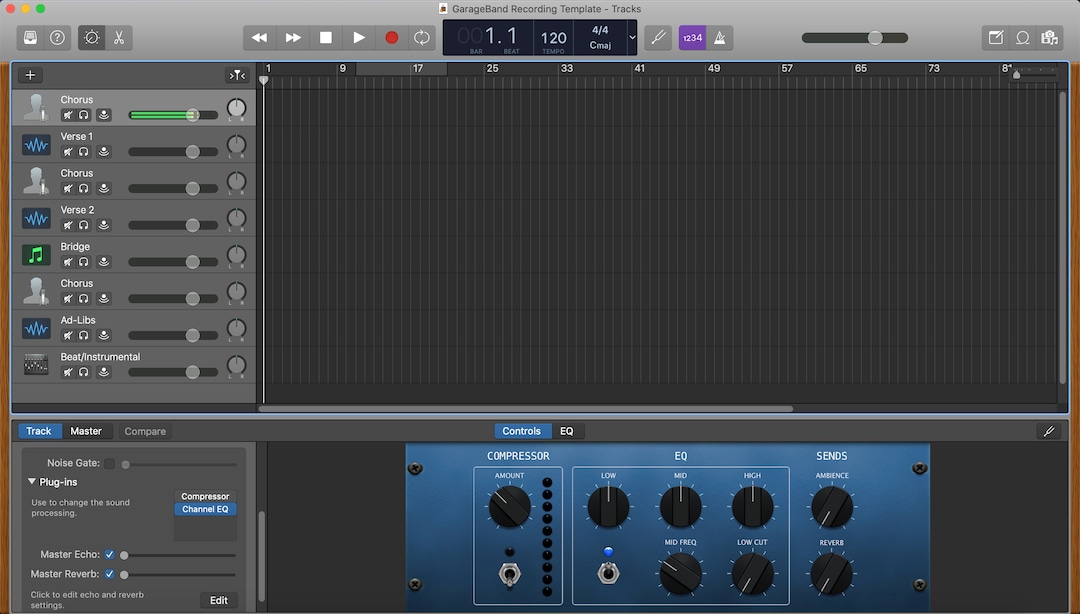Switch to the Master tab
Screen dimensions: 1080x614
coord(86,431)
